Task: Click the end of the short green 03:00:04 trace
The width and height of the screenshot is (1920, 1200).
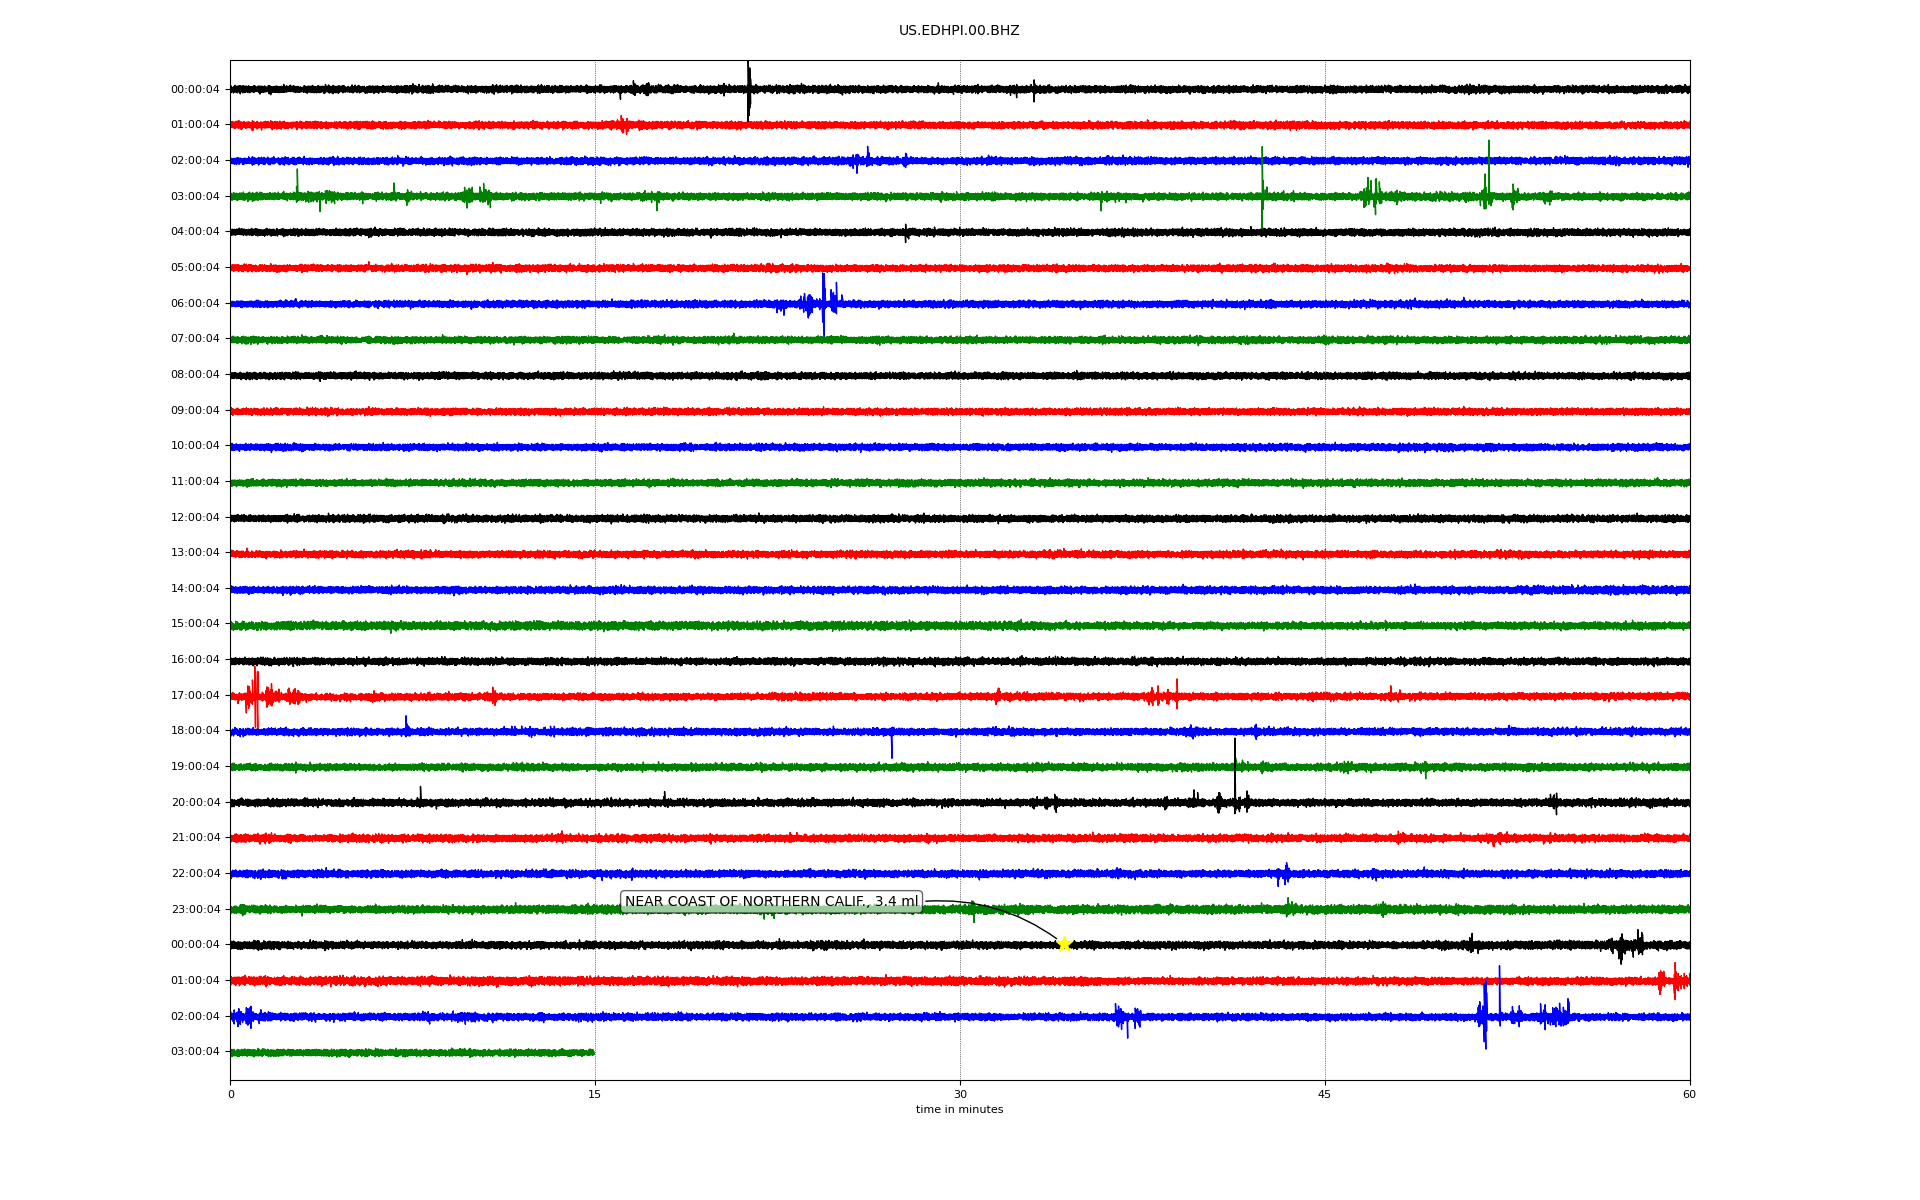Action: click(592, 1052)
